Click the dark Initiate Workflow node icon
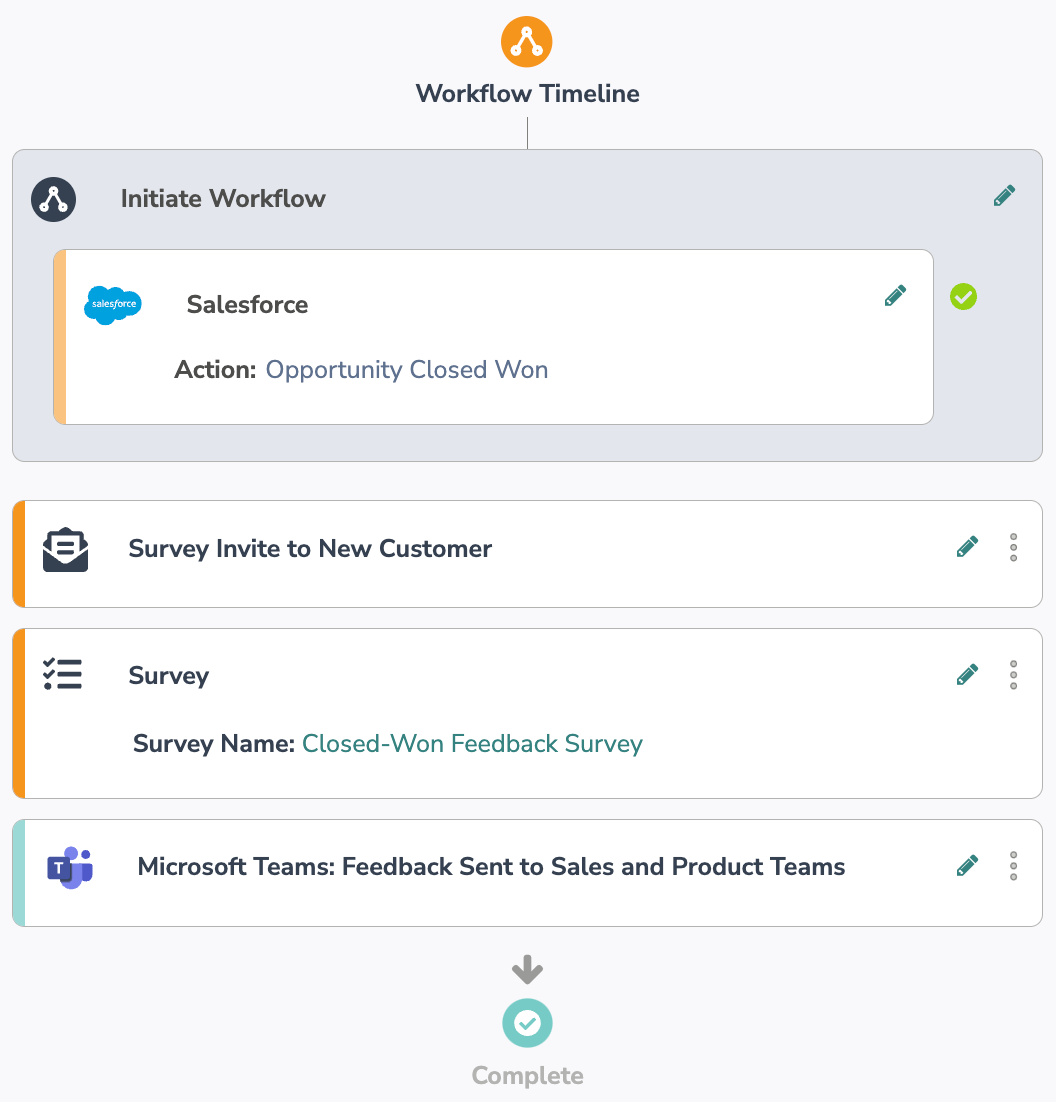Screen dimensions: 1056x1102 (53, 200)
